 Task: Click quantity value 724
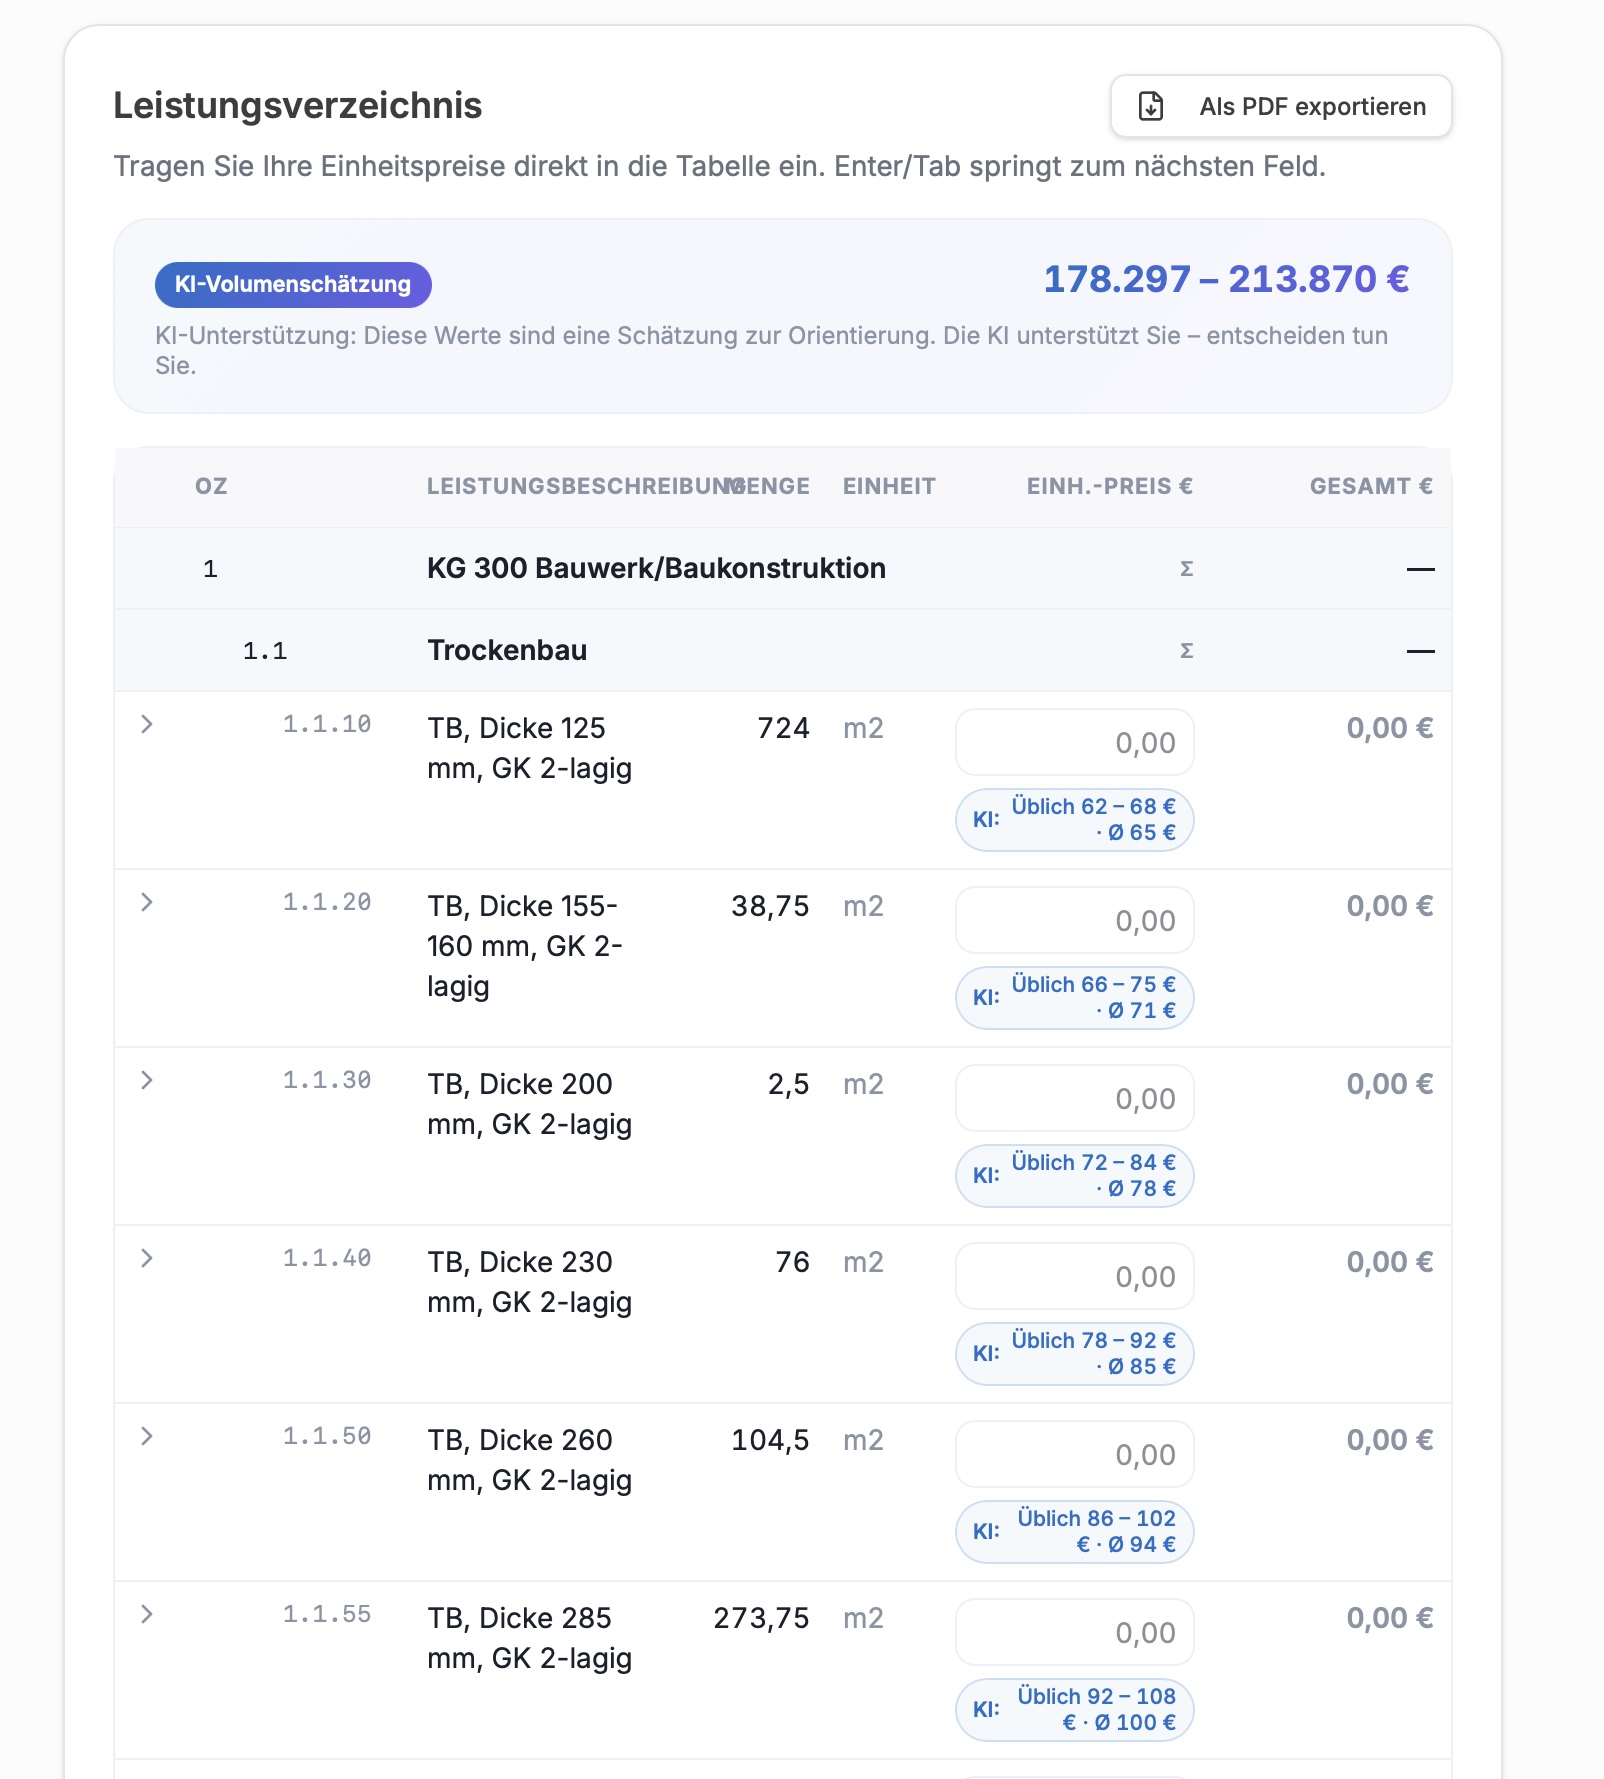tap(783, 728)
